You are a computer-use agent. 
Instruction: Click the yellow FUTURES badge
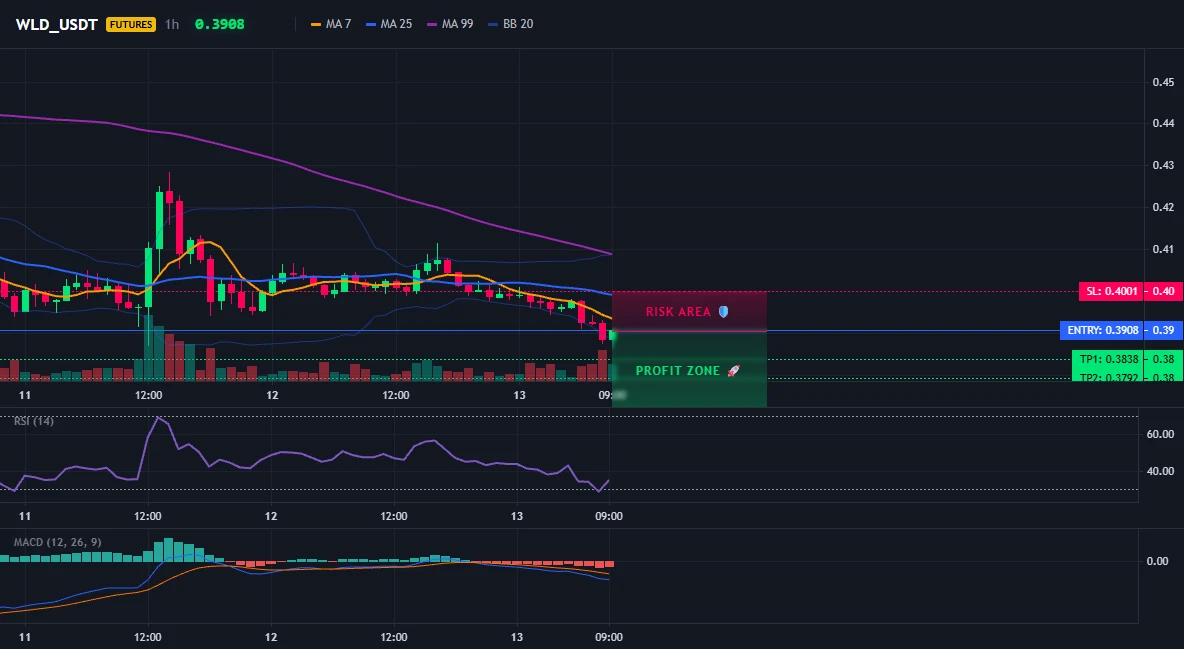(131, 24)
